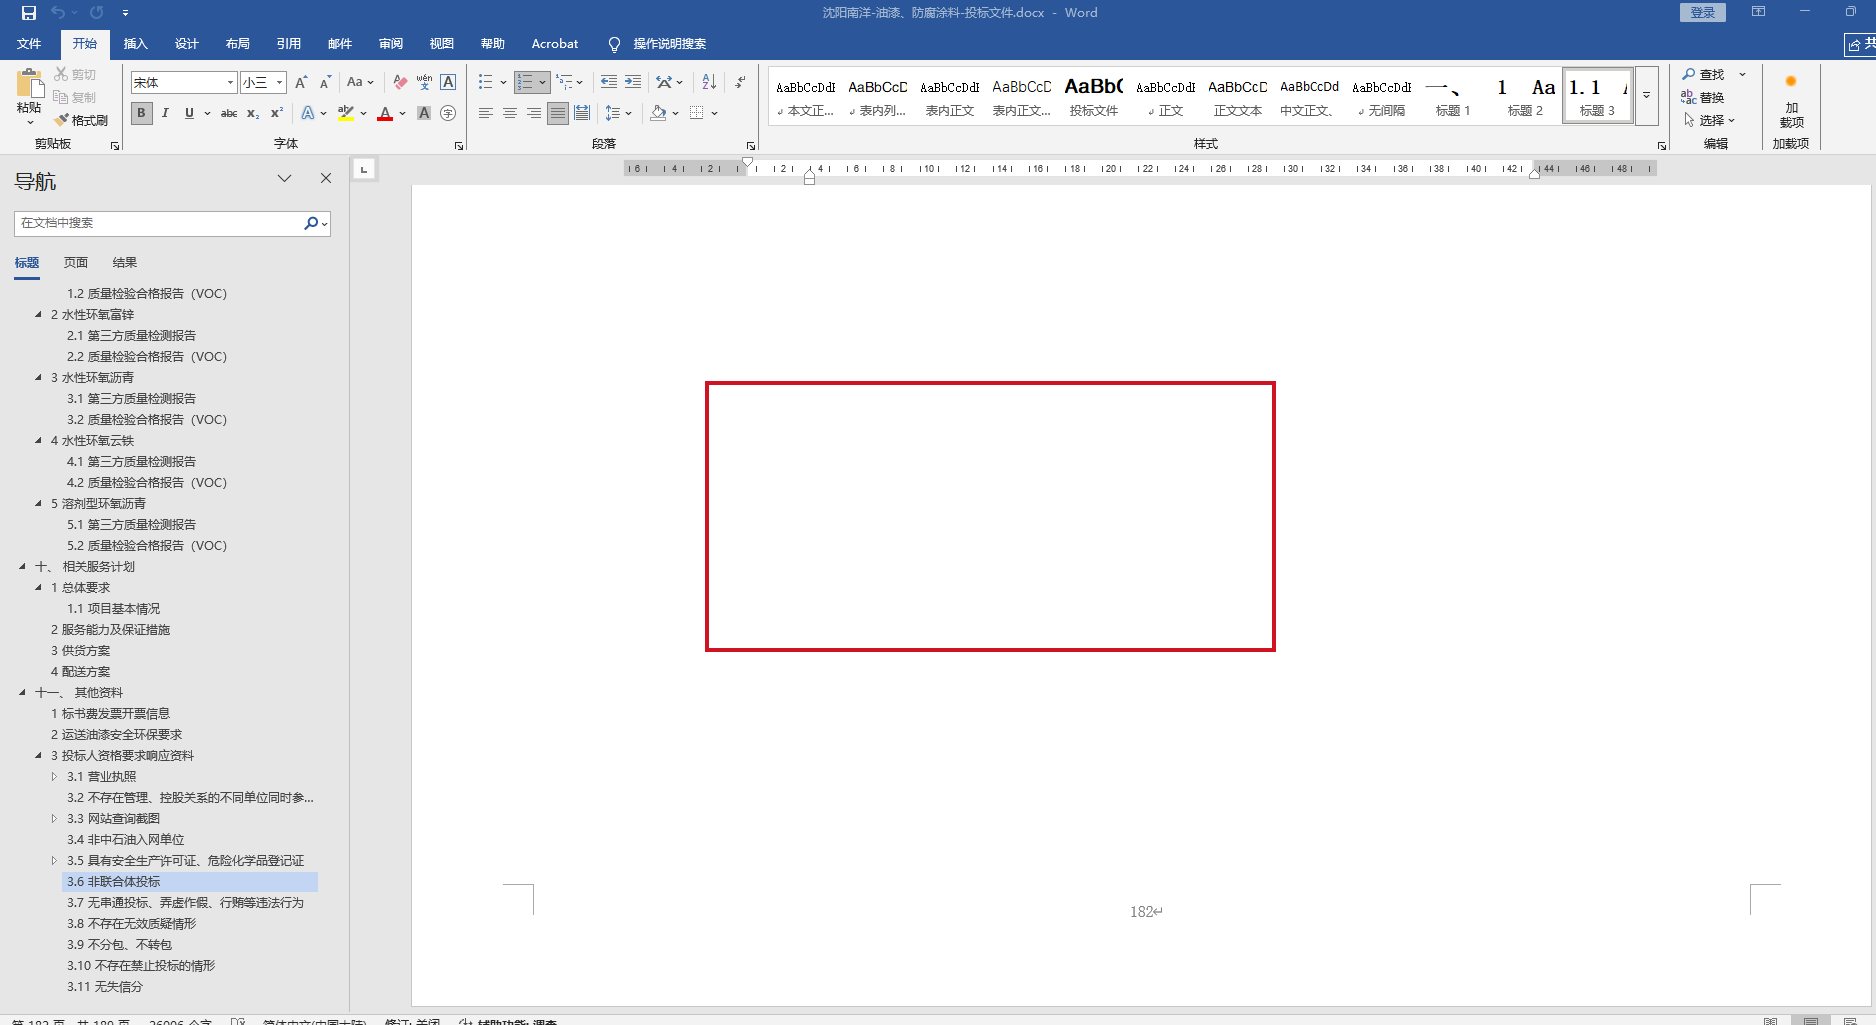This screenshot has height=1025, width=1876.
Task: Open the Acrobat ribbon tab
Action: [555, 44]
